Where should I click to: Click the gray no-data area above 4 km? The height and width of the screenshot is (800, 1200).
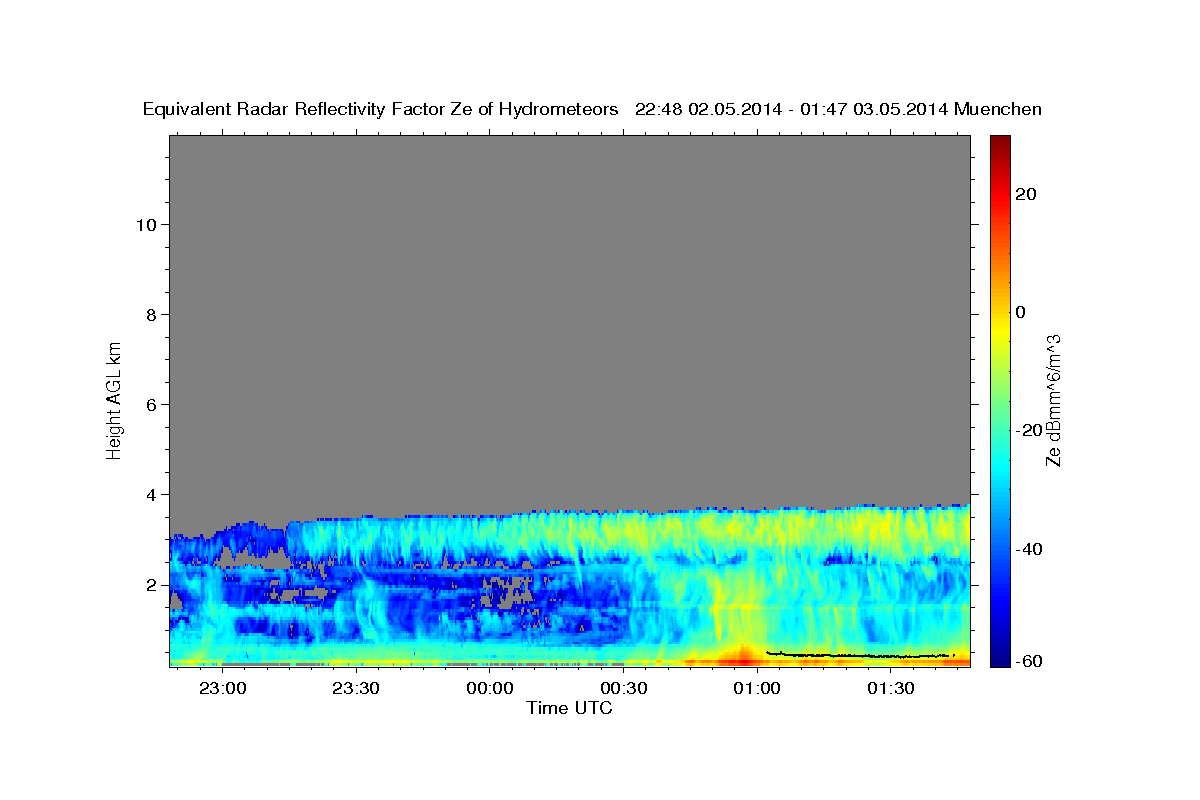[x=569, y=320]
